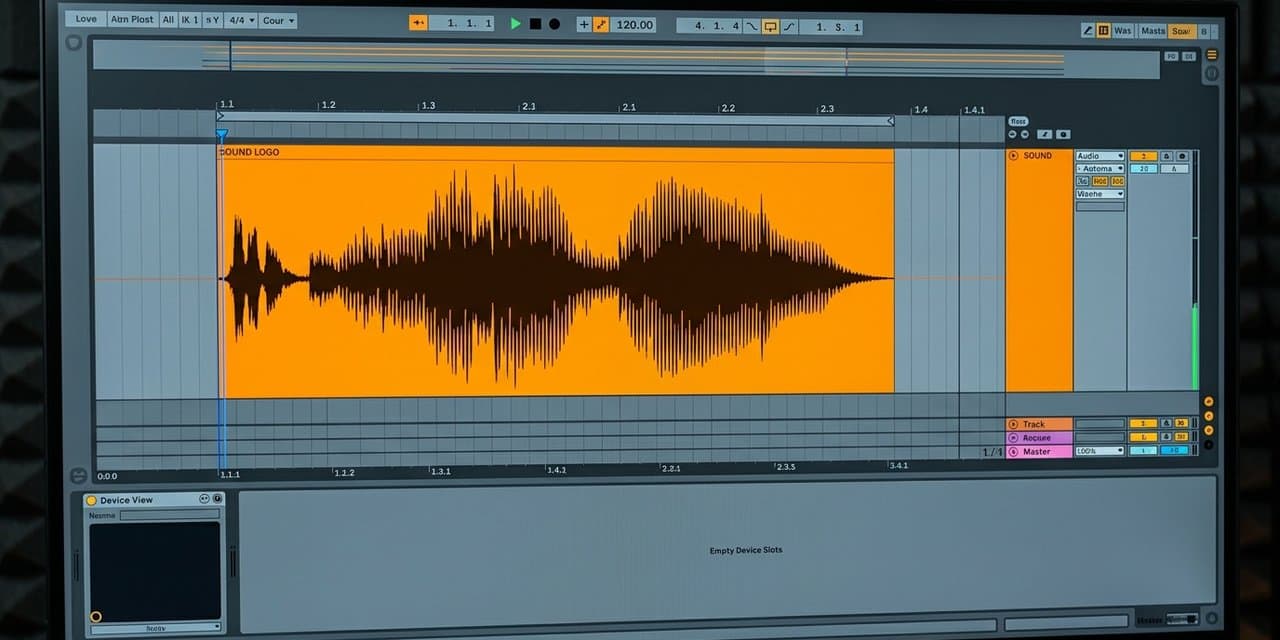Open the Waehe dropdown on the SOUND track

point(1100,194)
